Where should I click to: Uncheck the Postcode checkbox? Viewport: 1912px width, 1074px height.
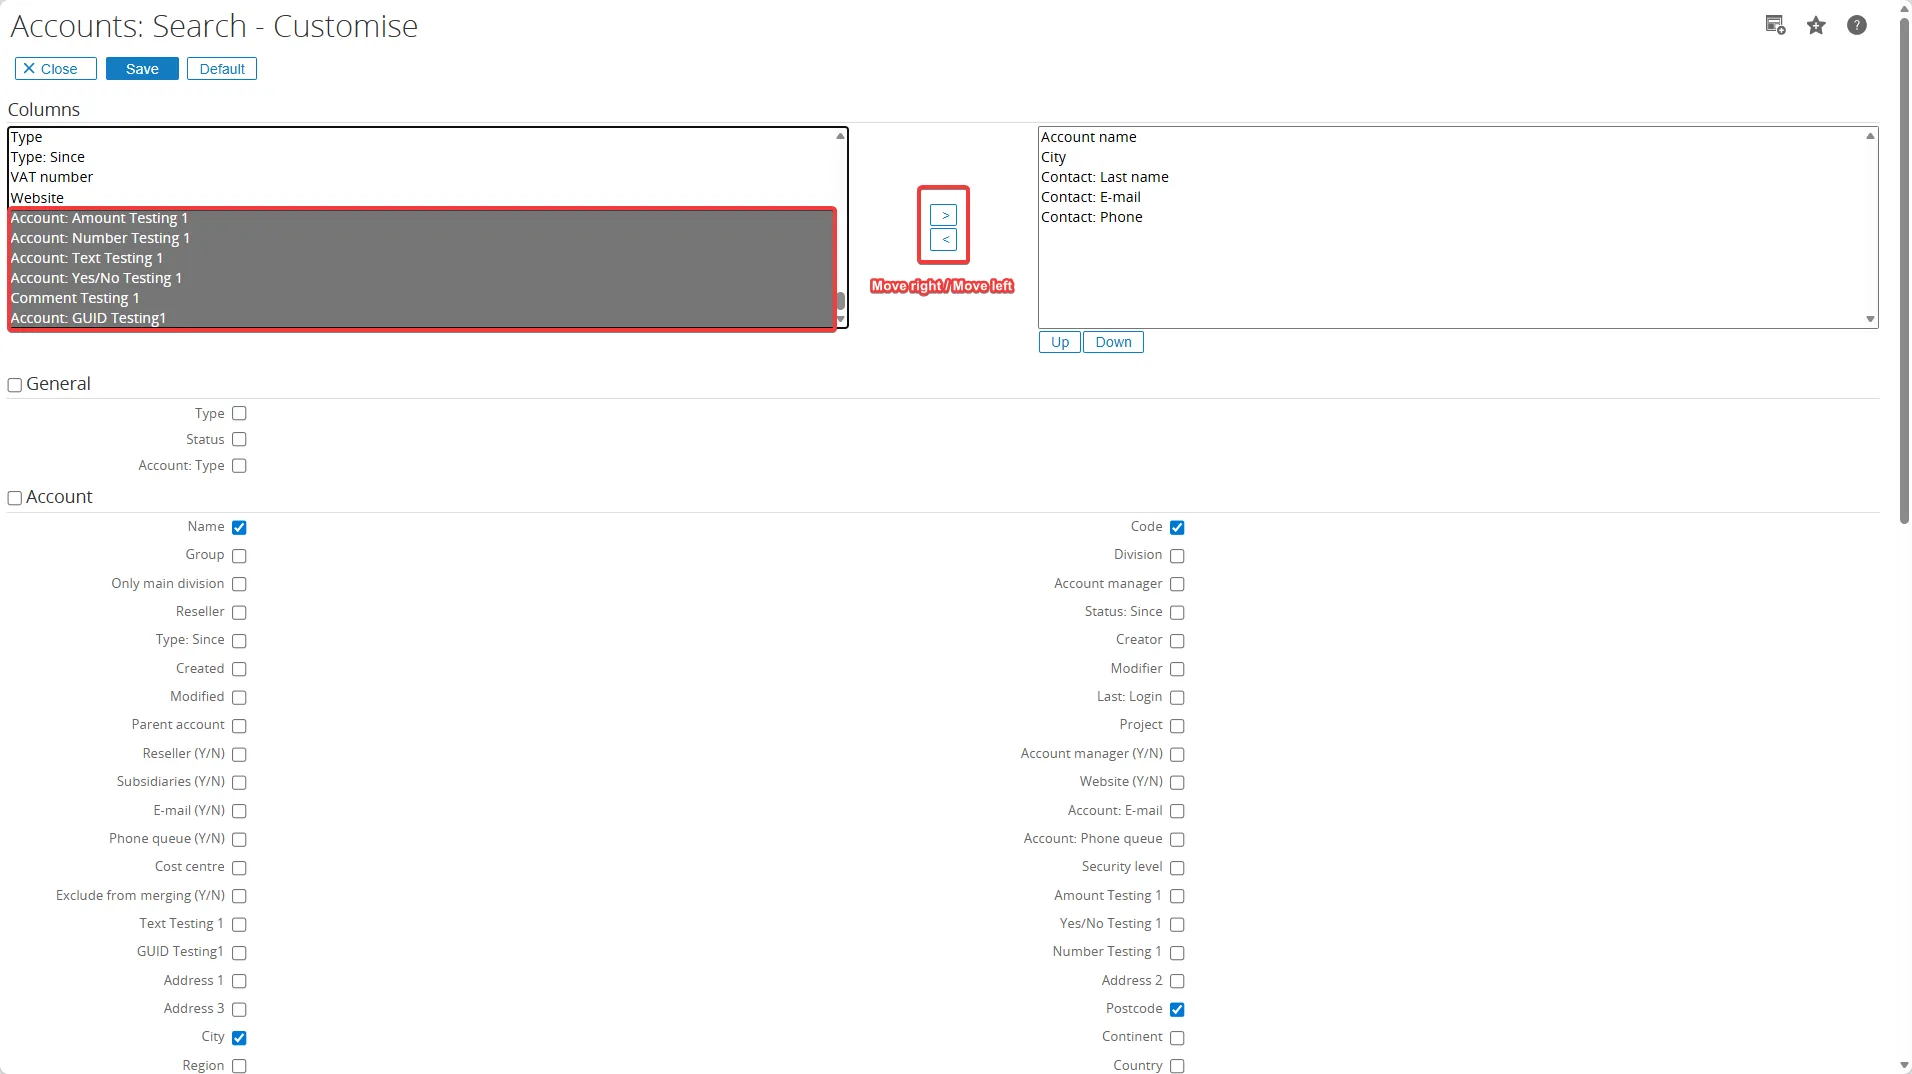[x=1177, y=1010]
